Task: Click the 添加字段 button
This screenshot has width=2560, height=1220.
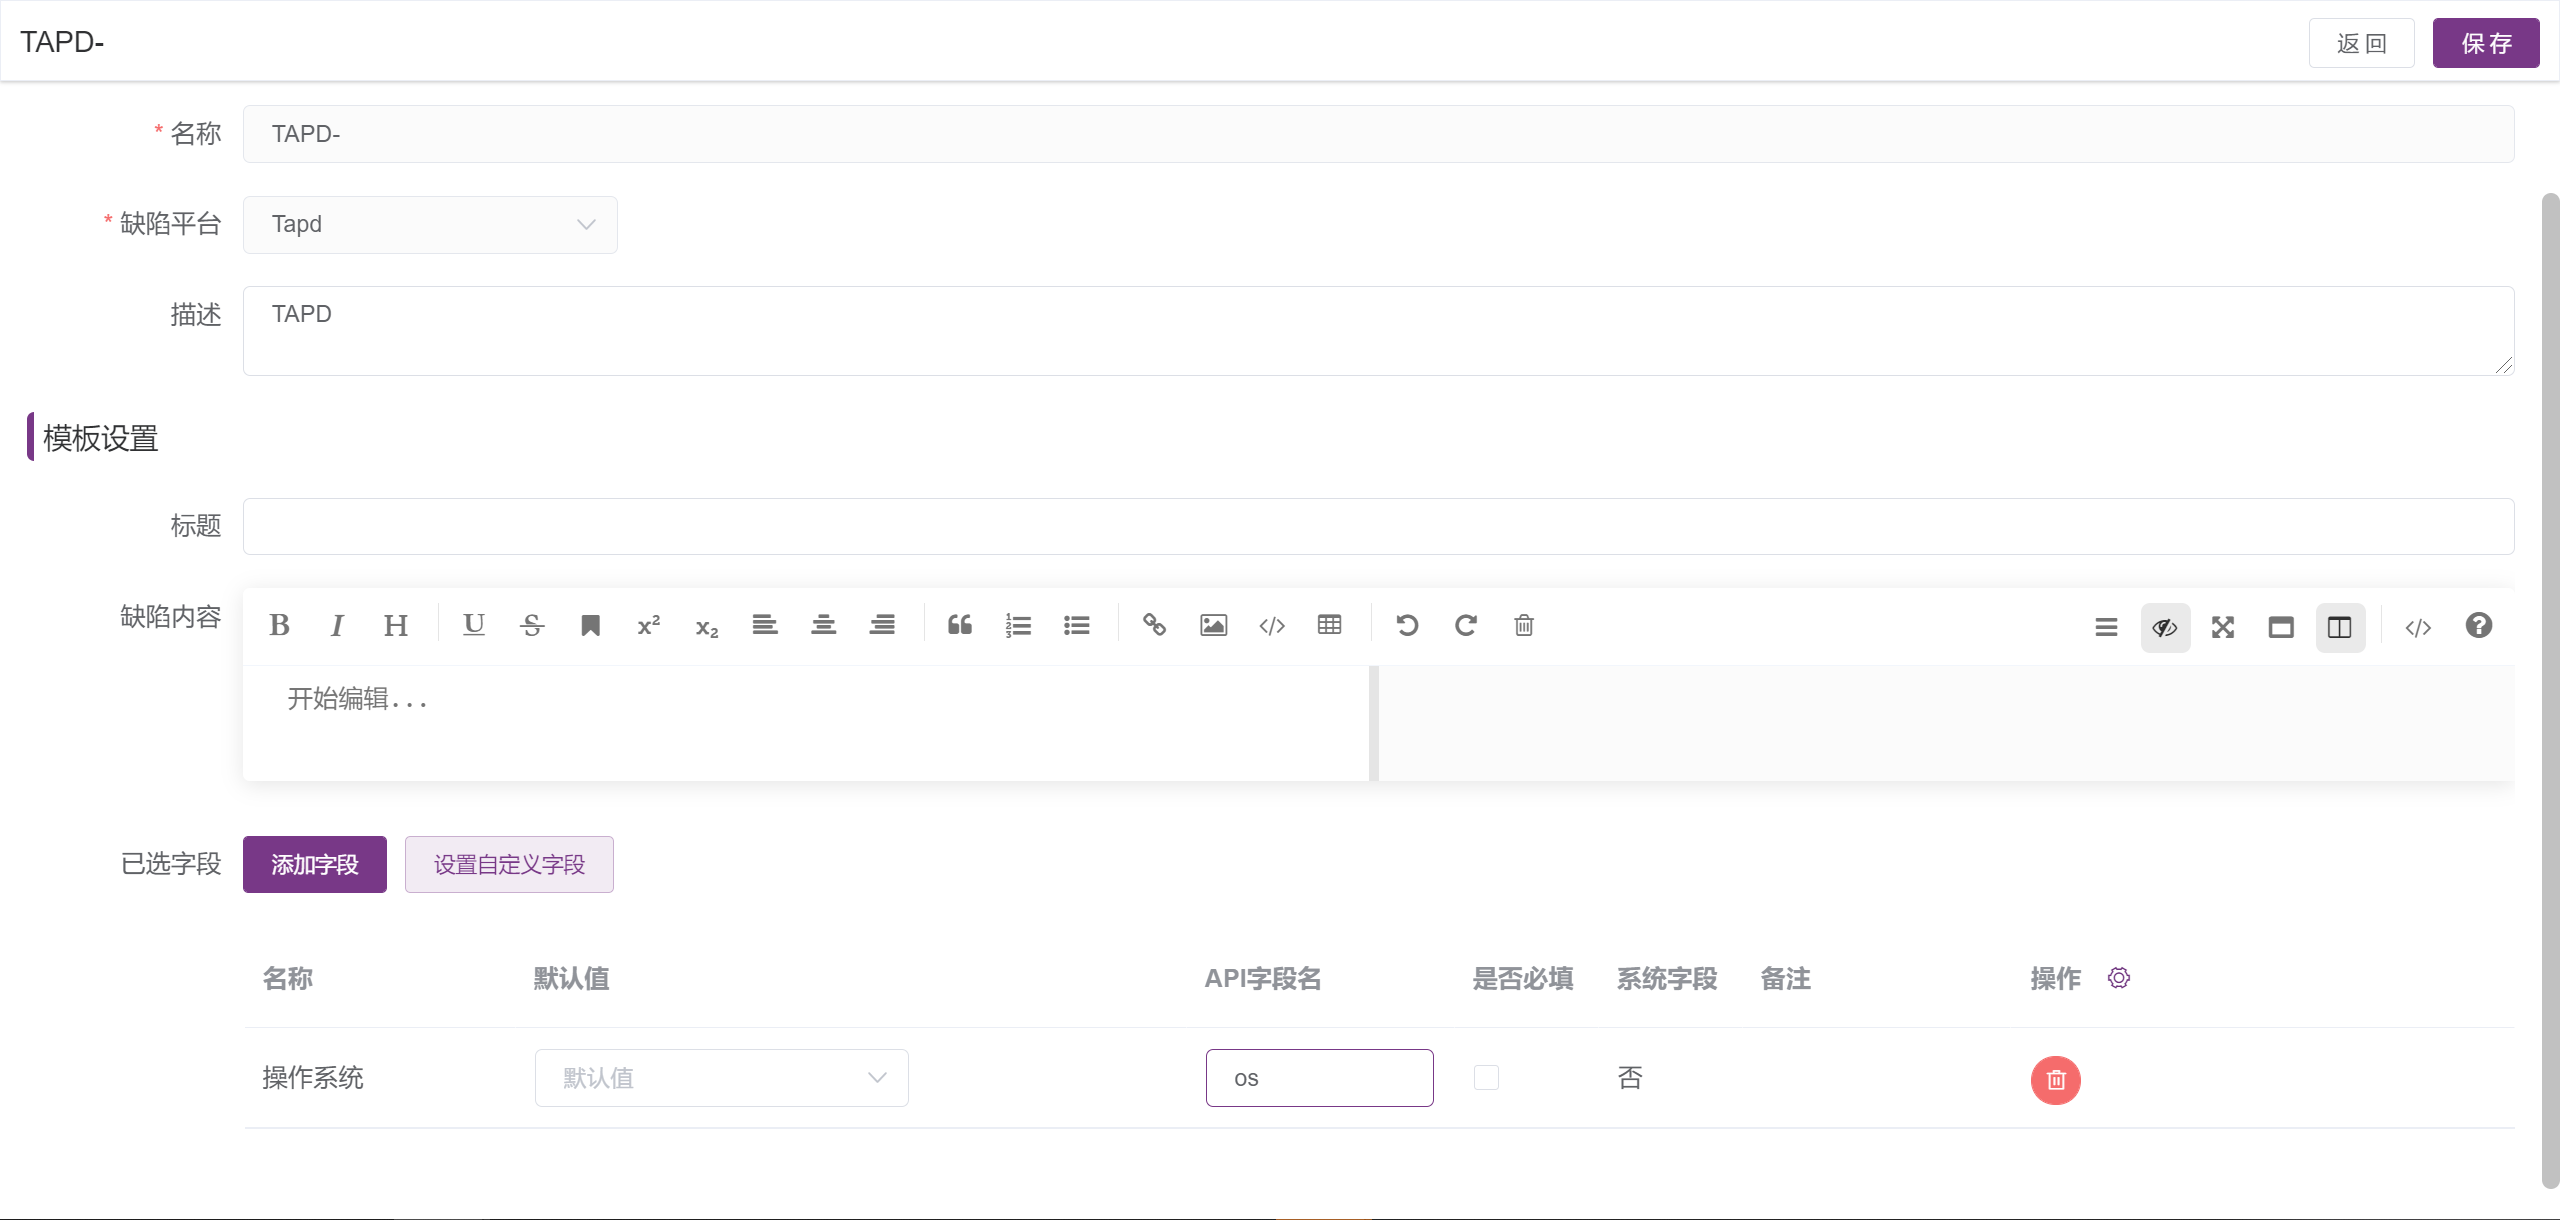Action: click(314, 864)
